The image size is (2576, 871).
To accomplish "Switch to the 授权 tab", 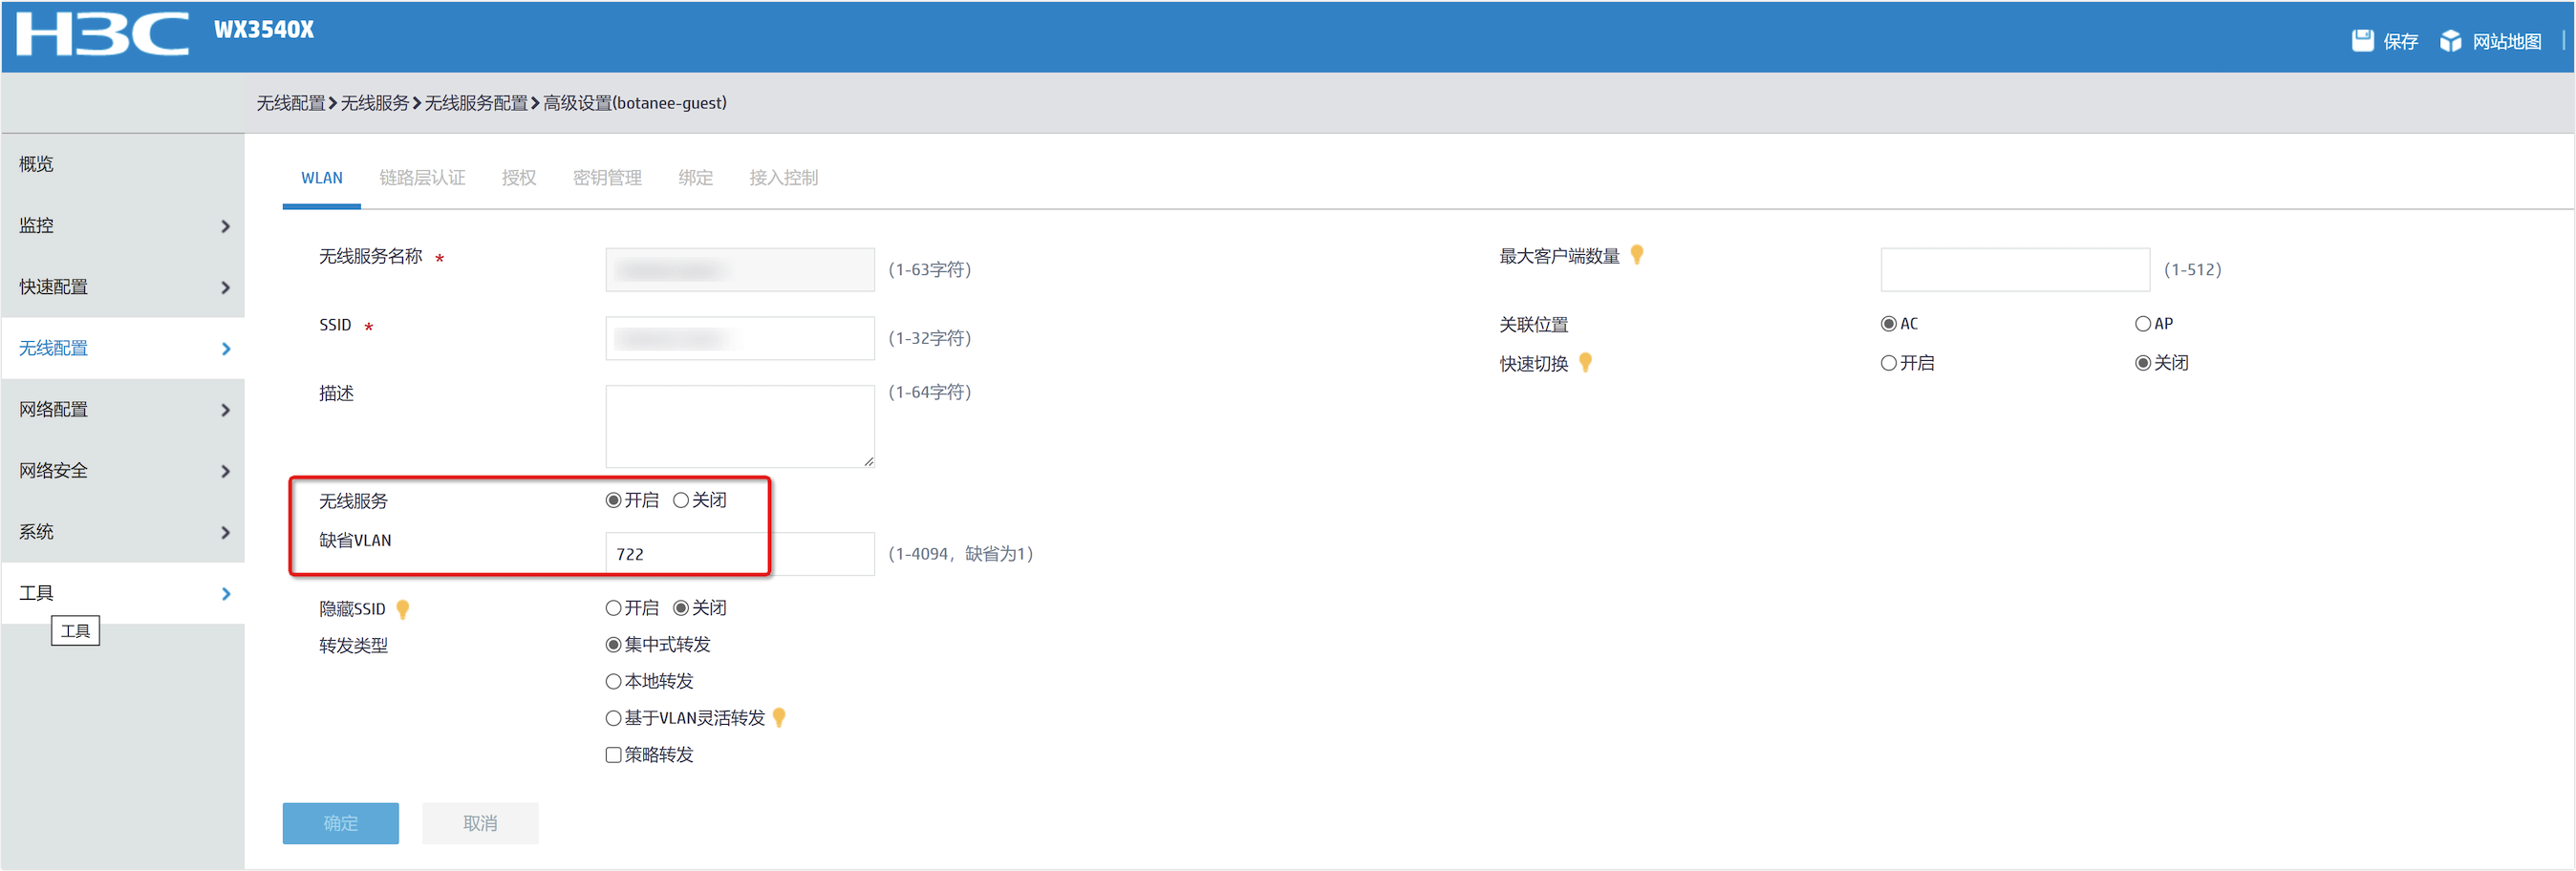I will 519,178.
